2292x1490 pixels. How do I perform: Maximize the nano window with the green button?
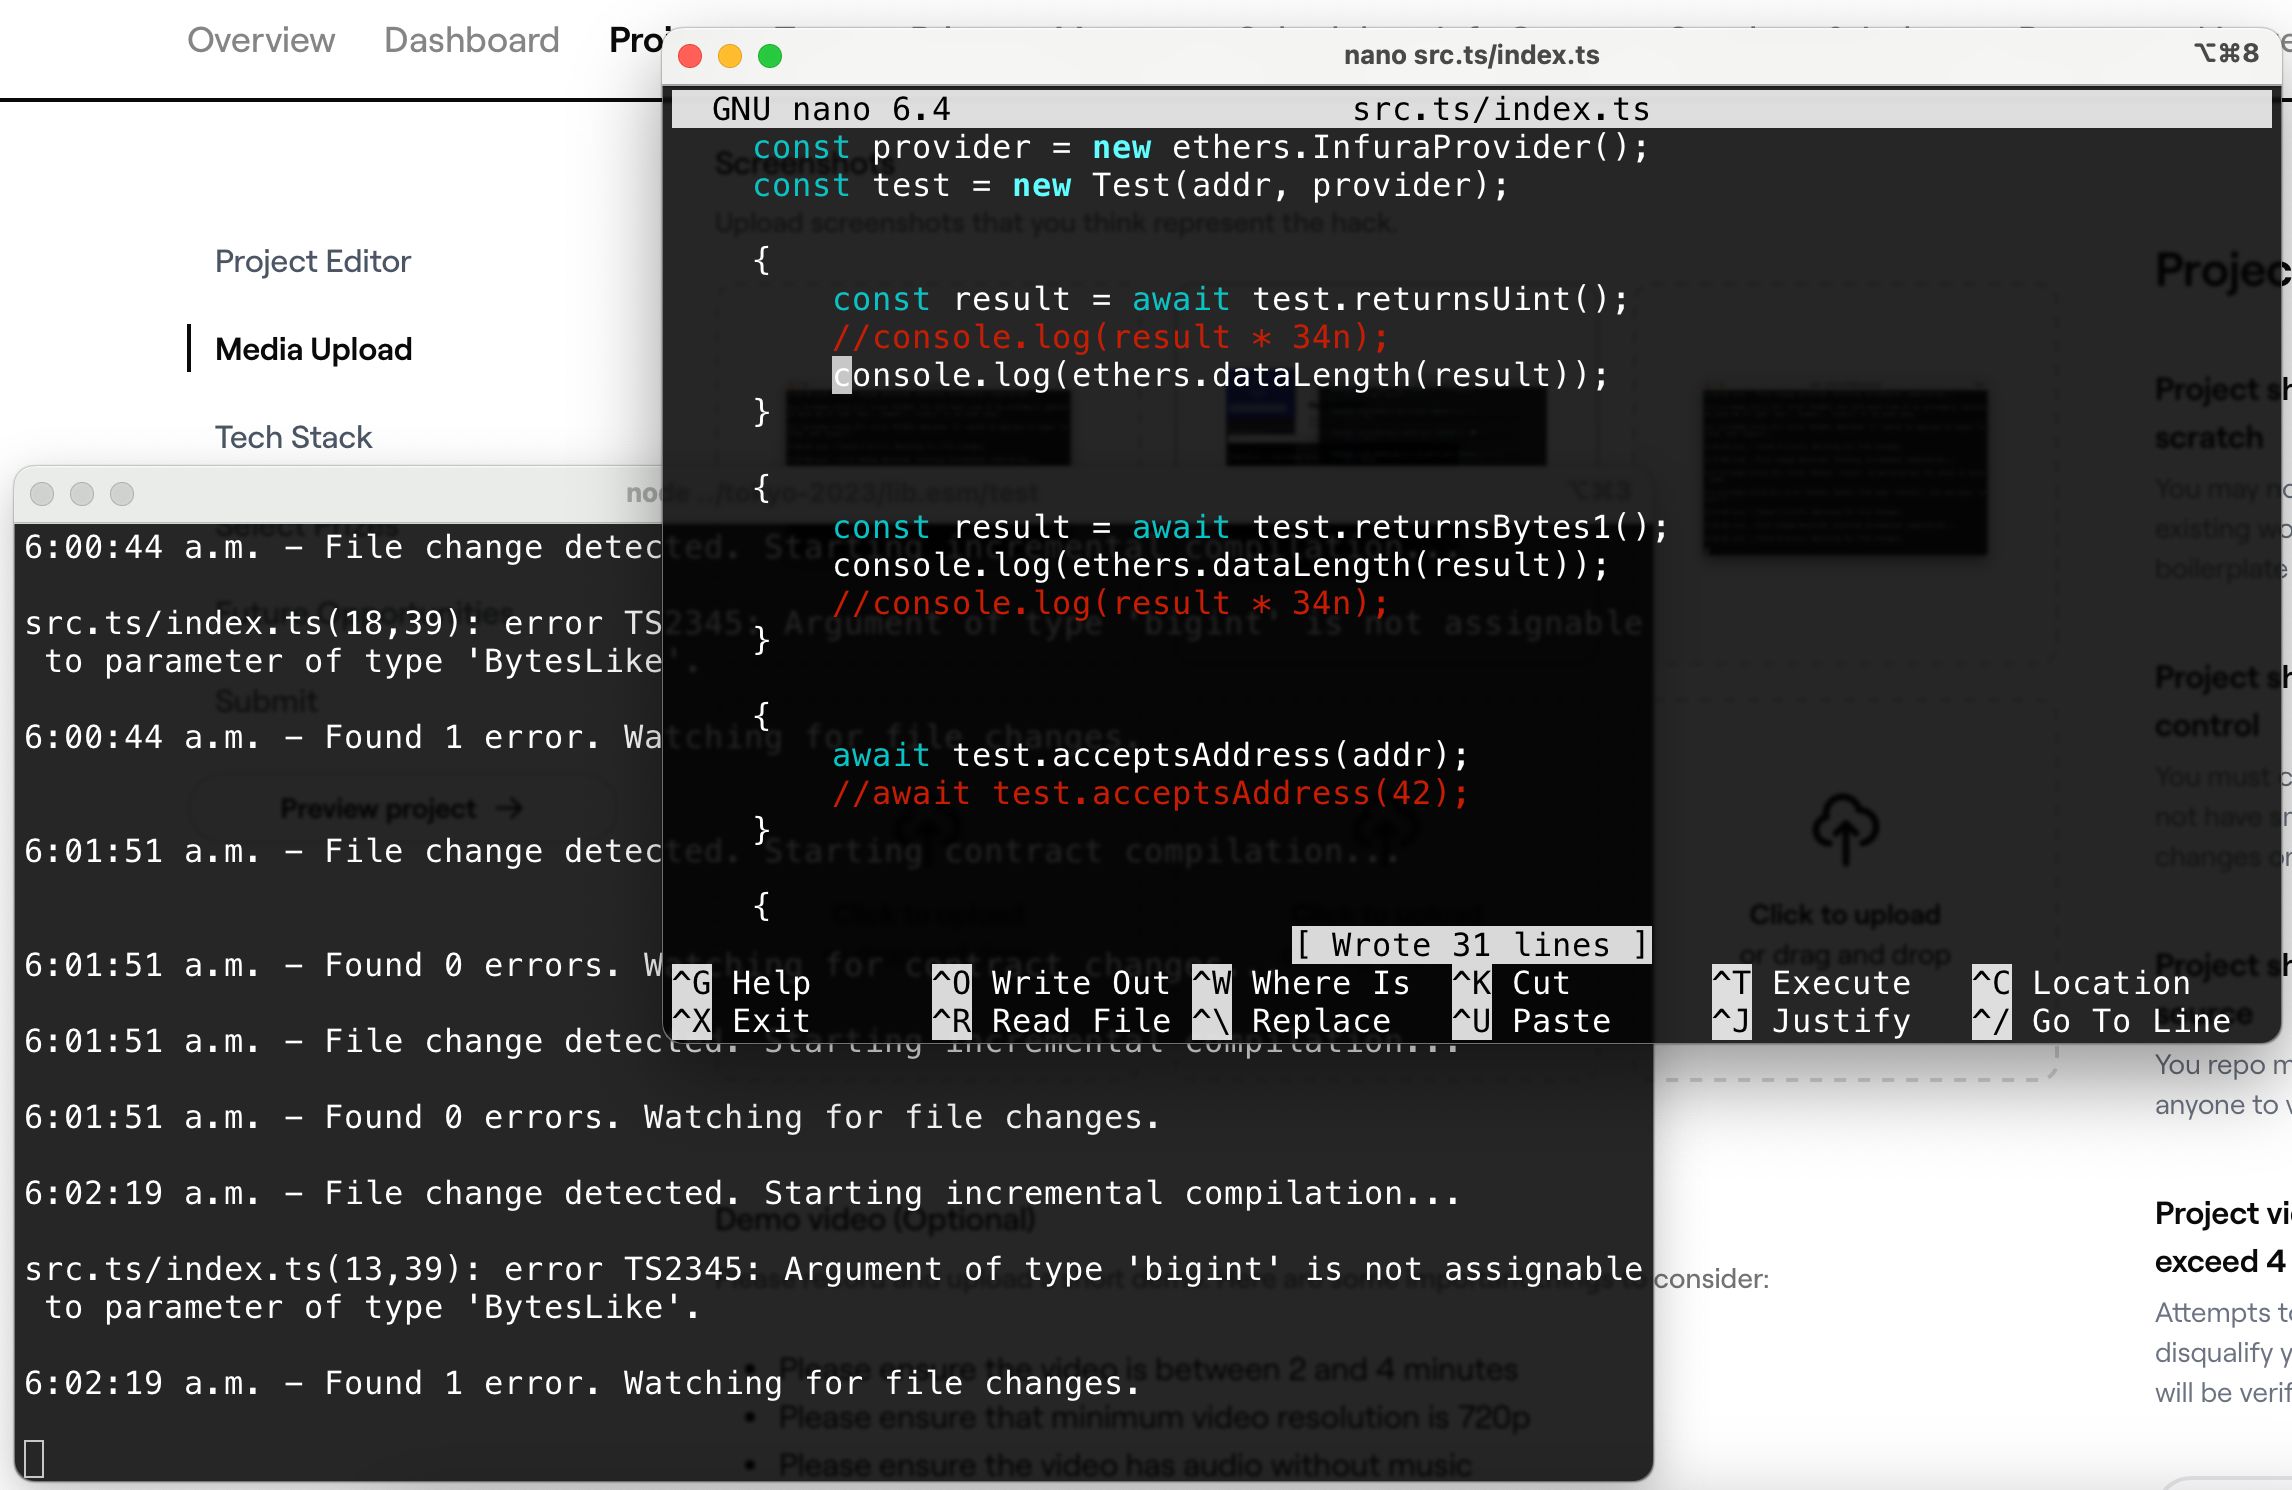coord(770,56)
